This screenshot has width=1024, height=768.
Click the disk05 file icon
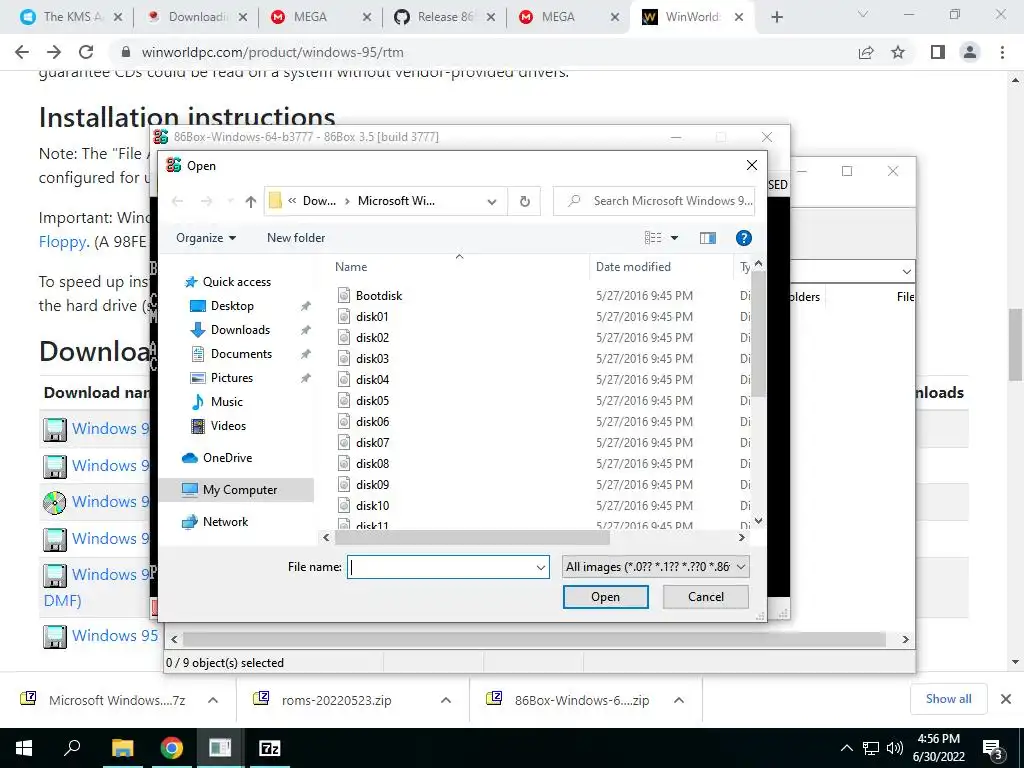click(344, 400)
